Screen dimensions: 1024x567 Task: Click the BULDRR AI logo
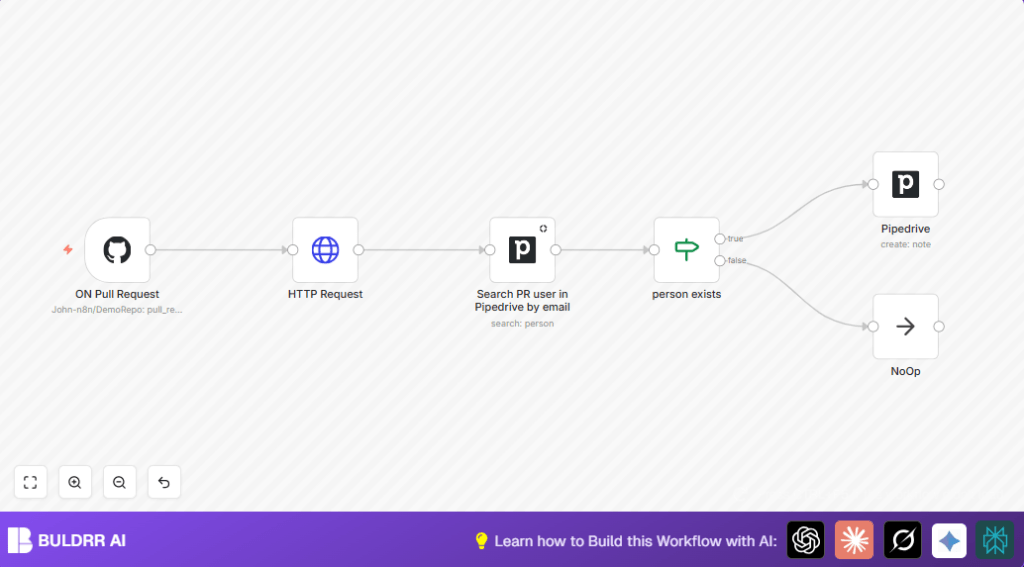click(x=67, y=540)
